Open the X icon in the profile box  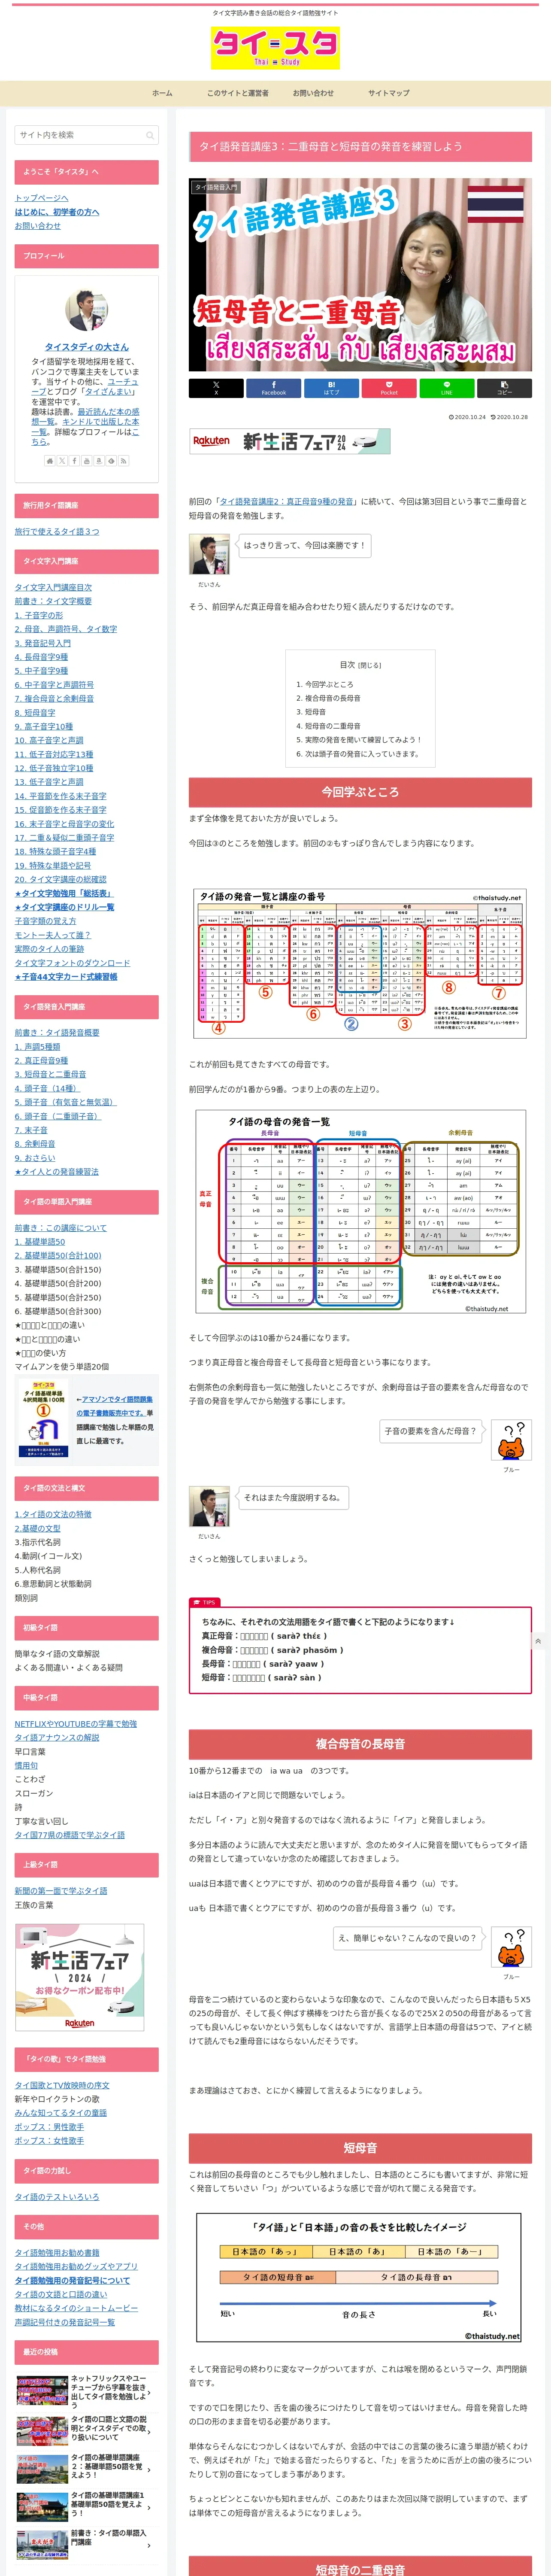pos(61,461)
